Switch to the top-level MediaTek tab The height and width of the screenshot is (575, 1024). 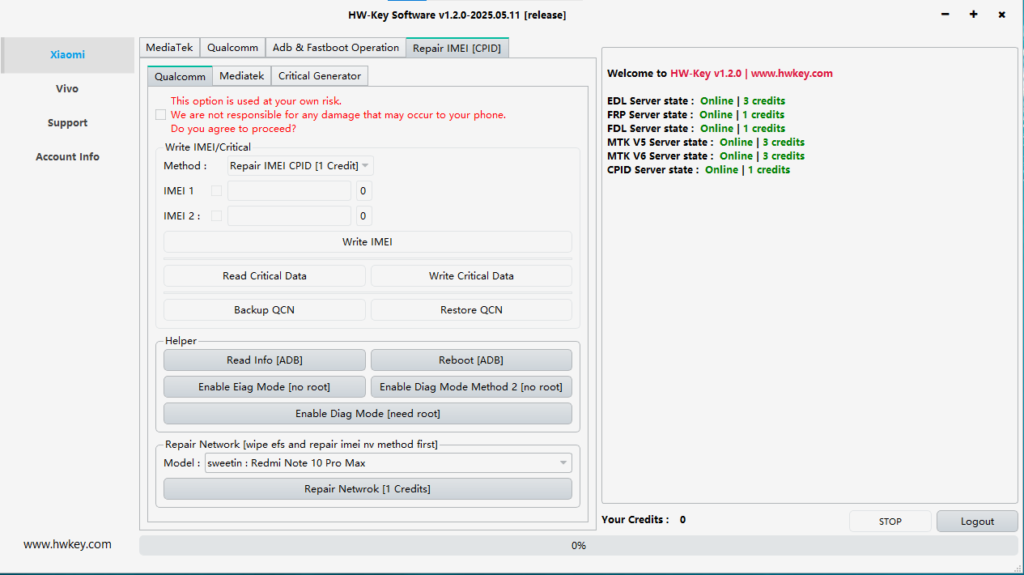point(169,48)
